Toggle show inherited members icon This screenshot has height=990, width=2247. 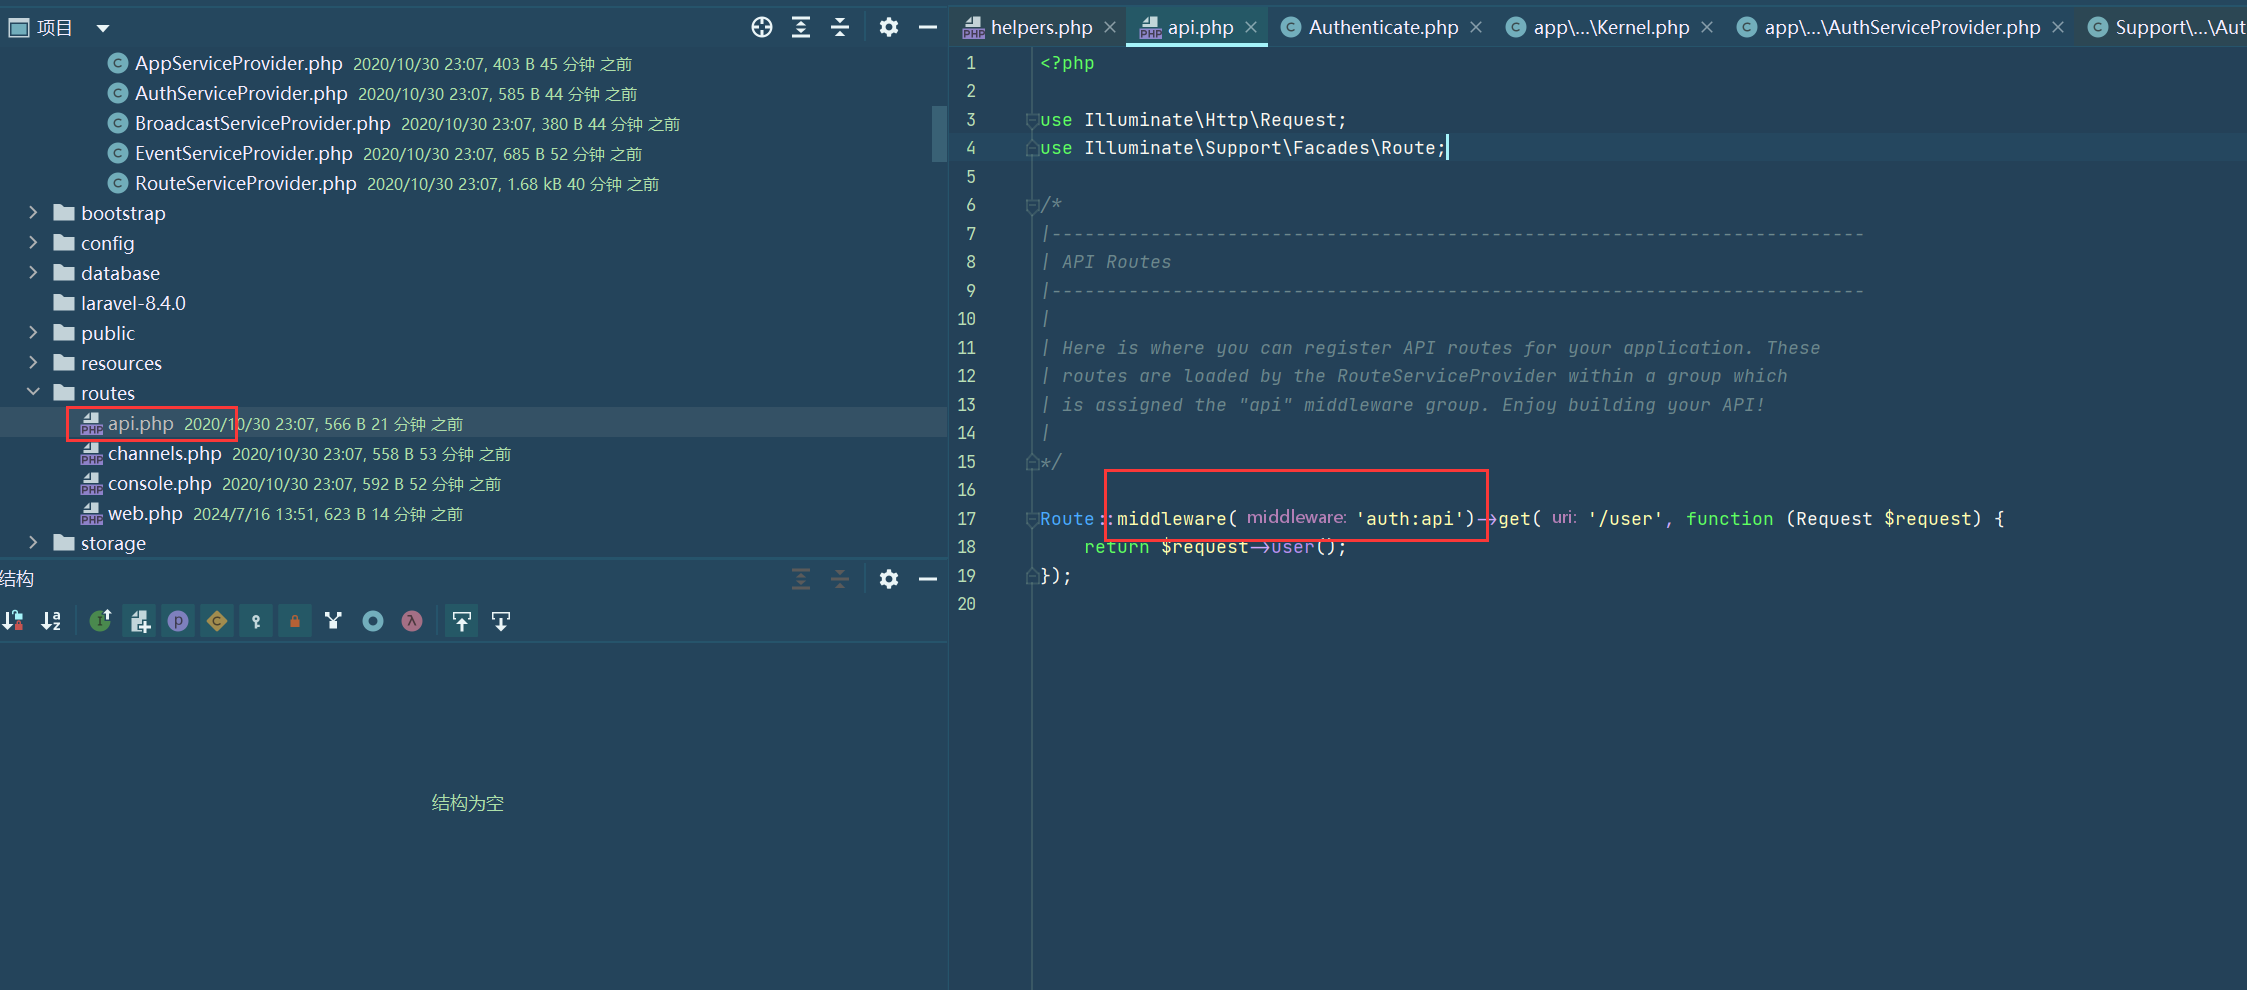(100, 621)
